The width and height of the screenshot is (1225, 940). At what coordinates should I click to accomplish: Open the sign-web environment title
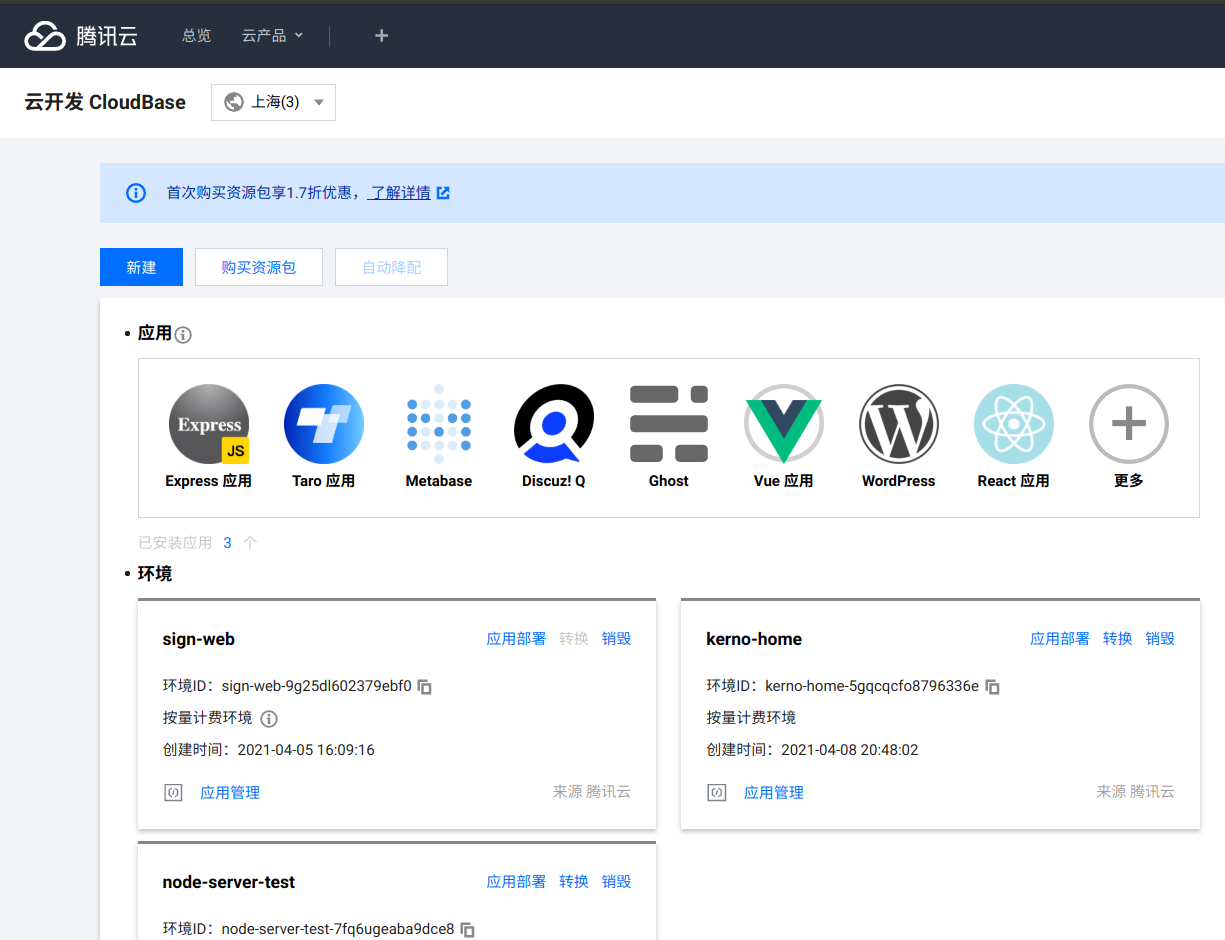(x=199, y=639)
